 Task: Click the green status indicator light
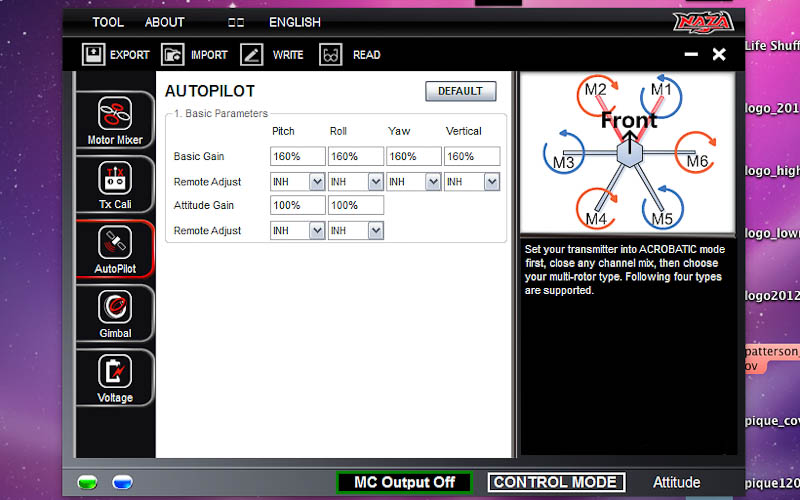click(x=88, y=483)
